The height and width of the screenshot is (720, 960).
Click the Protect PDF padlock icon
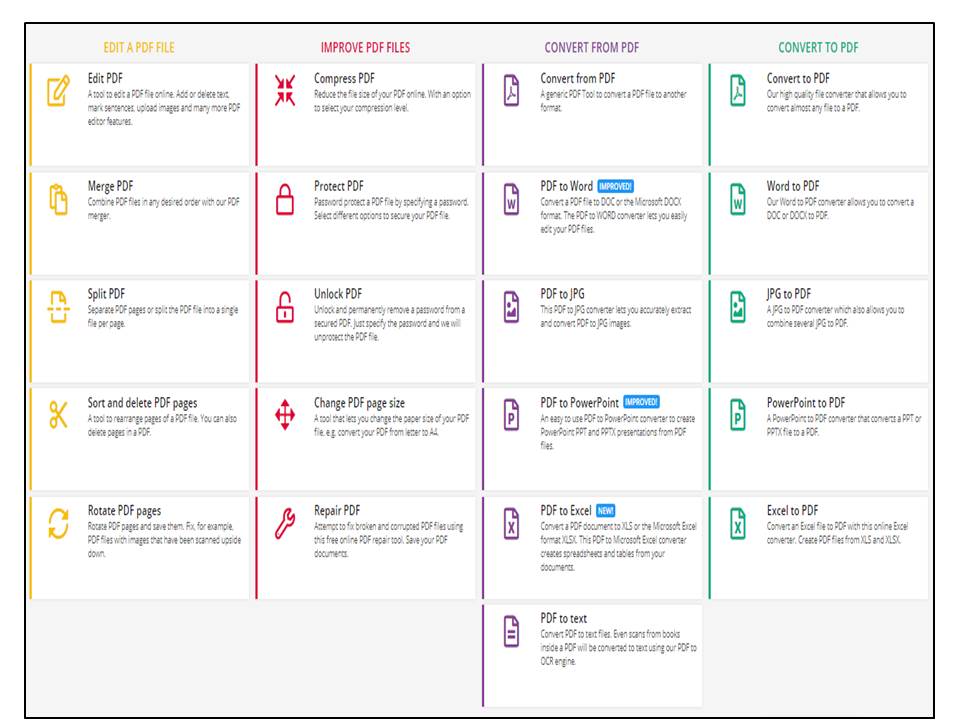(285, 199)
